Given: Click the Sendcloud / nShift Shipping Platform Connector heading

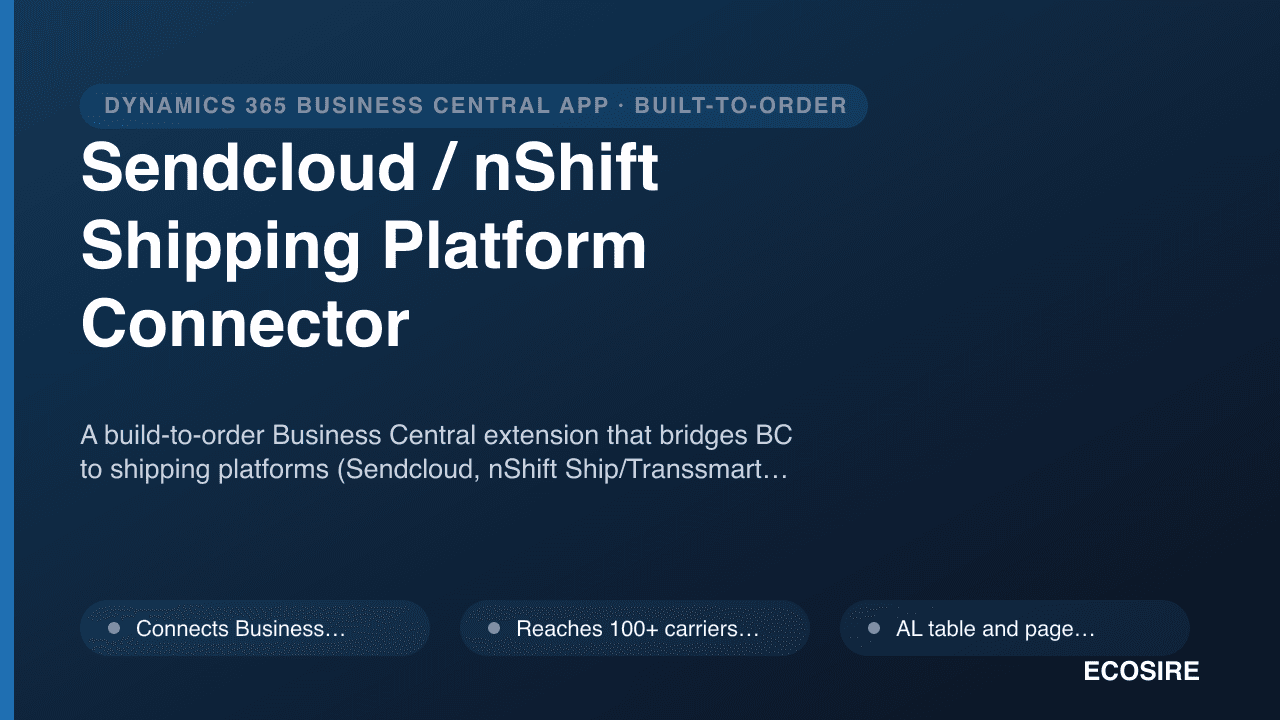Looking at the screenshot, I should pyautogui.click(x=370, y=246).
